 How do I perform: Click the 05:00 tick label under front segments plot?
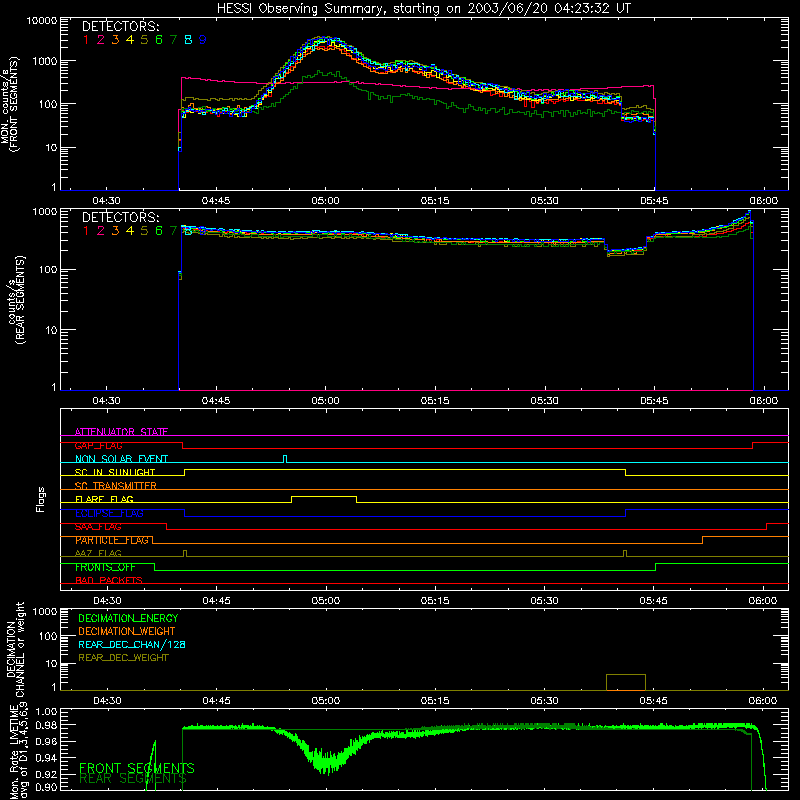326,201
